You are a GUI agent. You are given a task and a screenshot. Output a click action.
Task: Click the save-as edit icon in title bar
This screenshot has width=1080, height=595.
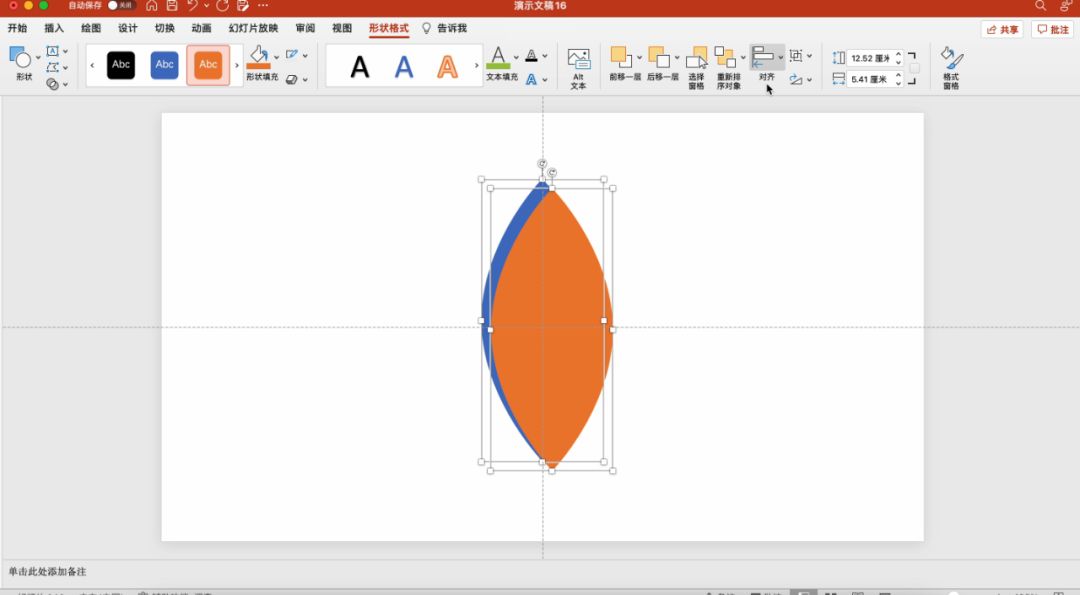pyautogui.click(x=242, y=6)
